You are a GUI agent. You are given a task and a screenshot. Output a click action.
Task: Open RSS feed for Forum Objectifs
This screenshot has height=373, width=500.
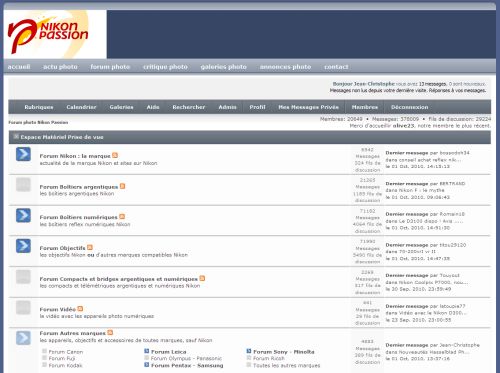(x=90, y=247)
